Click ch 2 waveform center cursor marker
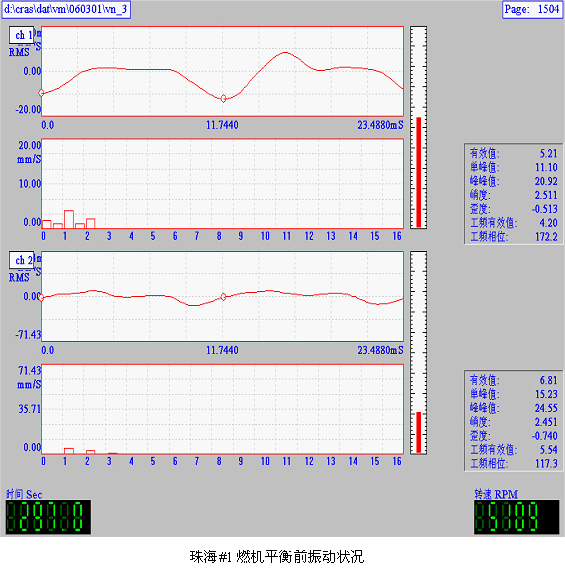The width and height of the screenshot is (565, 570). 223,297
